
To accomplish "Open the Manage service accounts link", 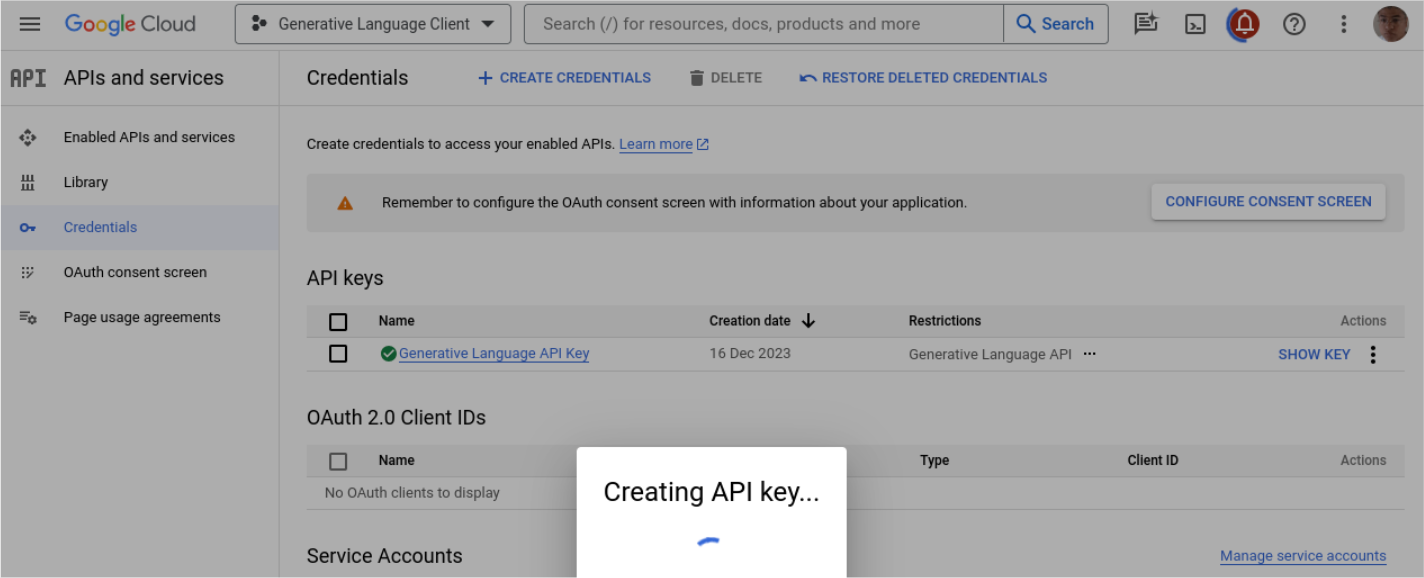I will [x=1302, y=556].
